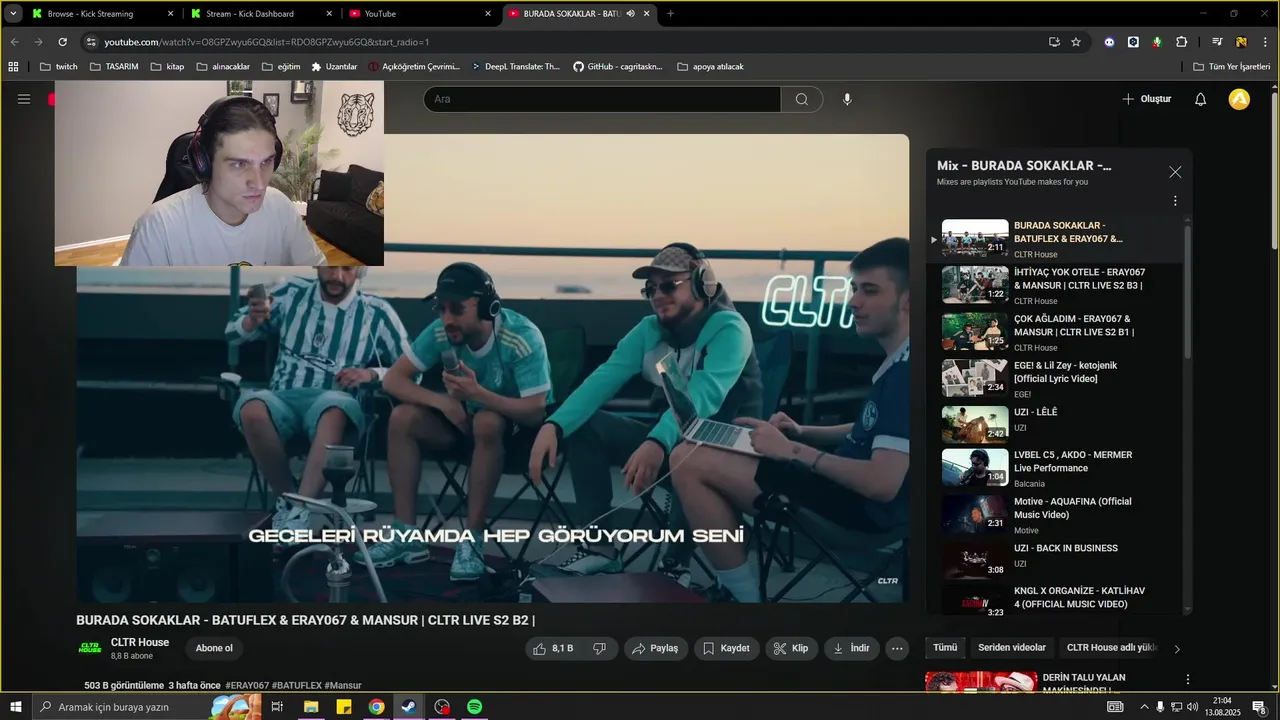Screen dimensions: 1280x720
Task: Select CLTR House adlı yükleyici chip
Action: [x=1112, y=648]
